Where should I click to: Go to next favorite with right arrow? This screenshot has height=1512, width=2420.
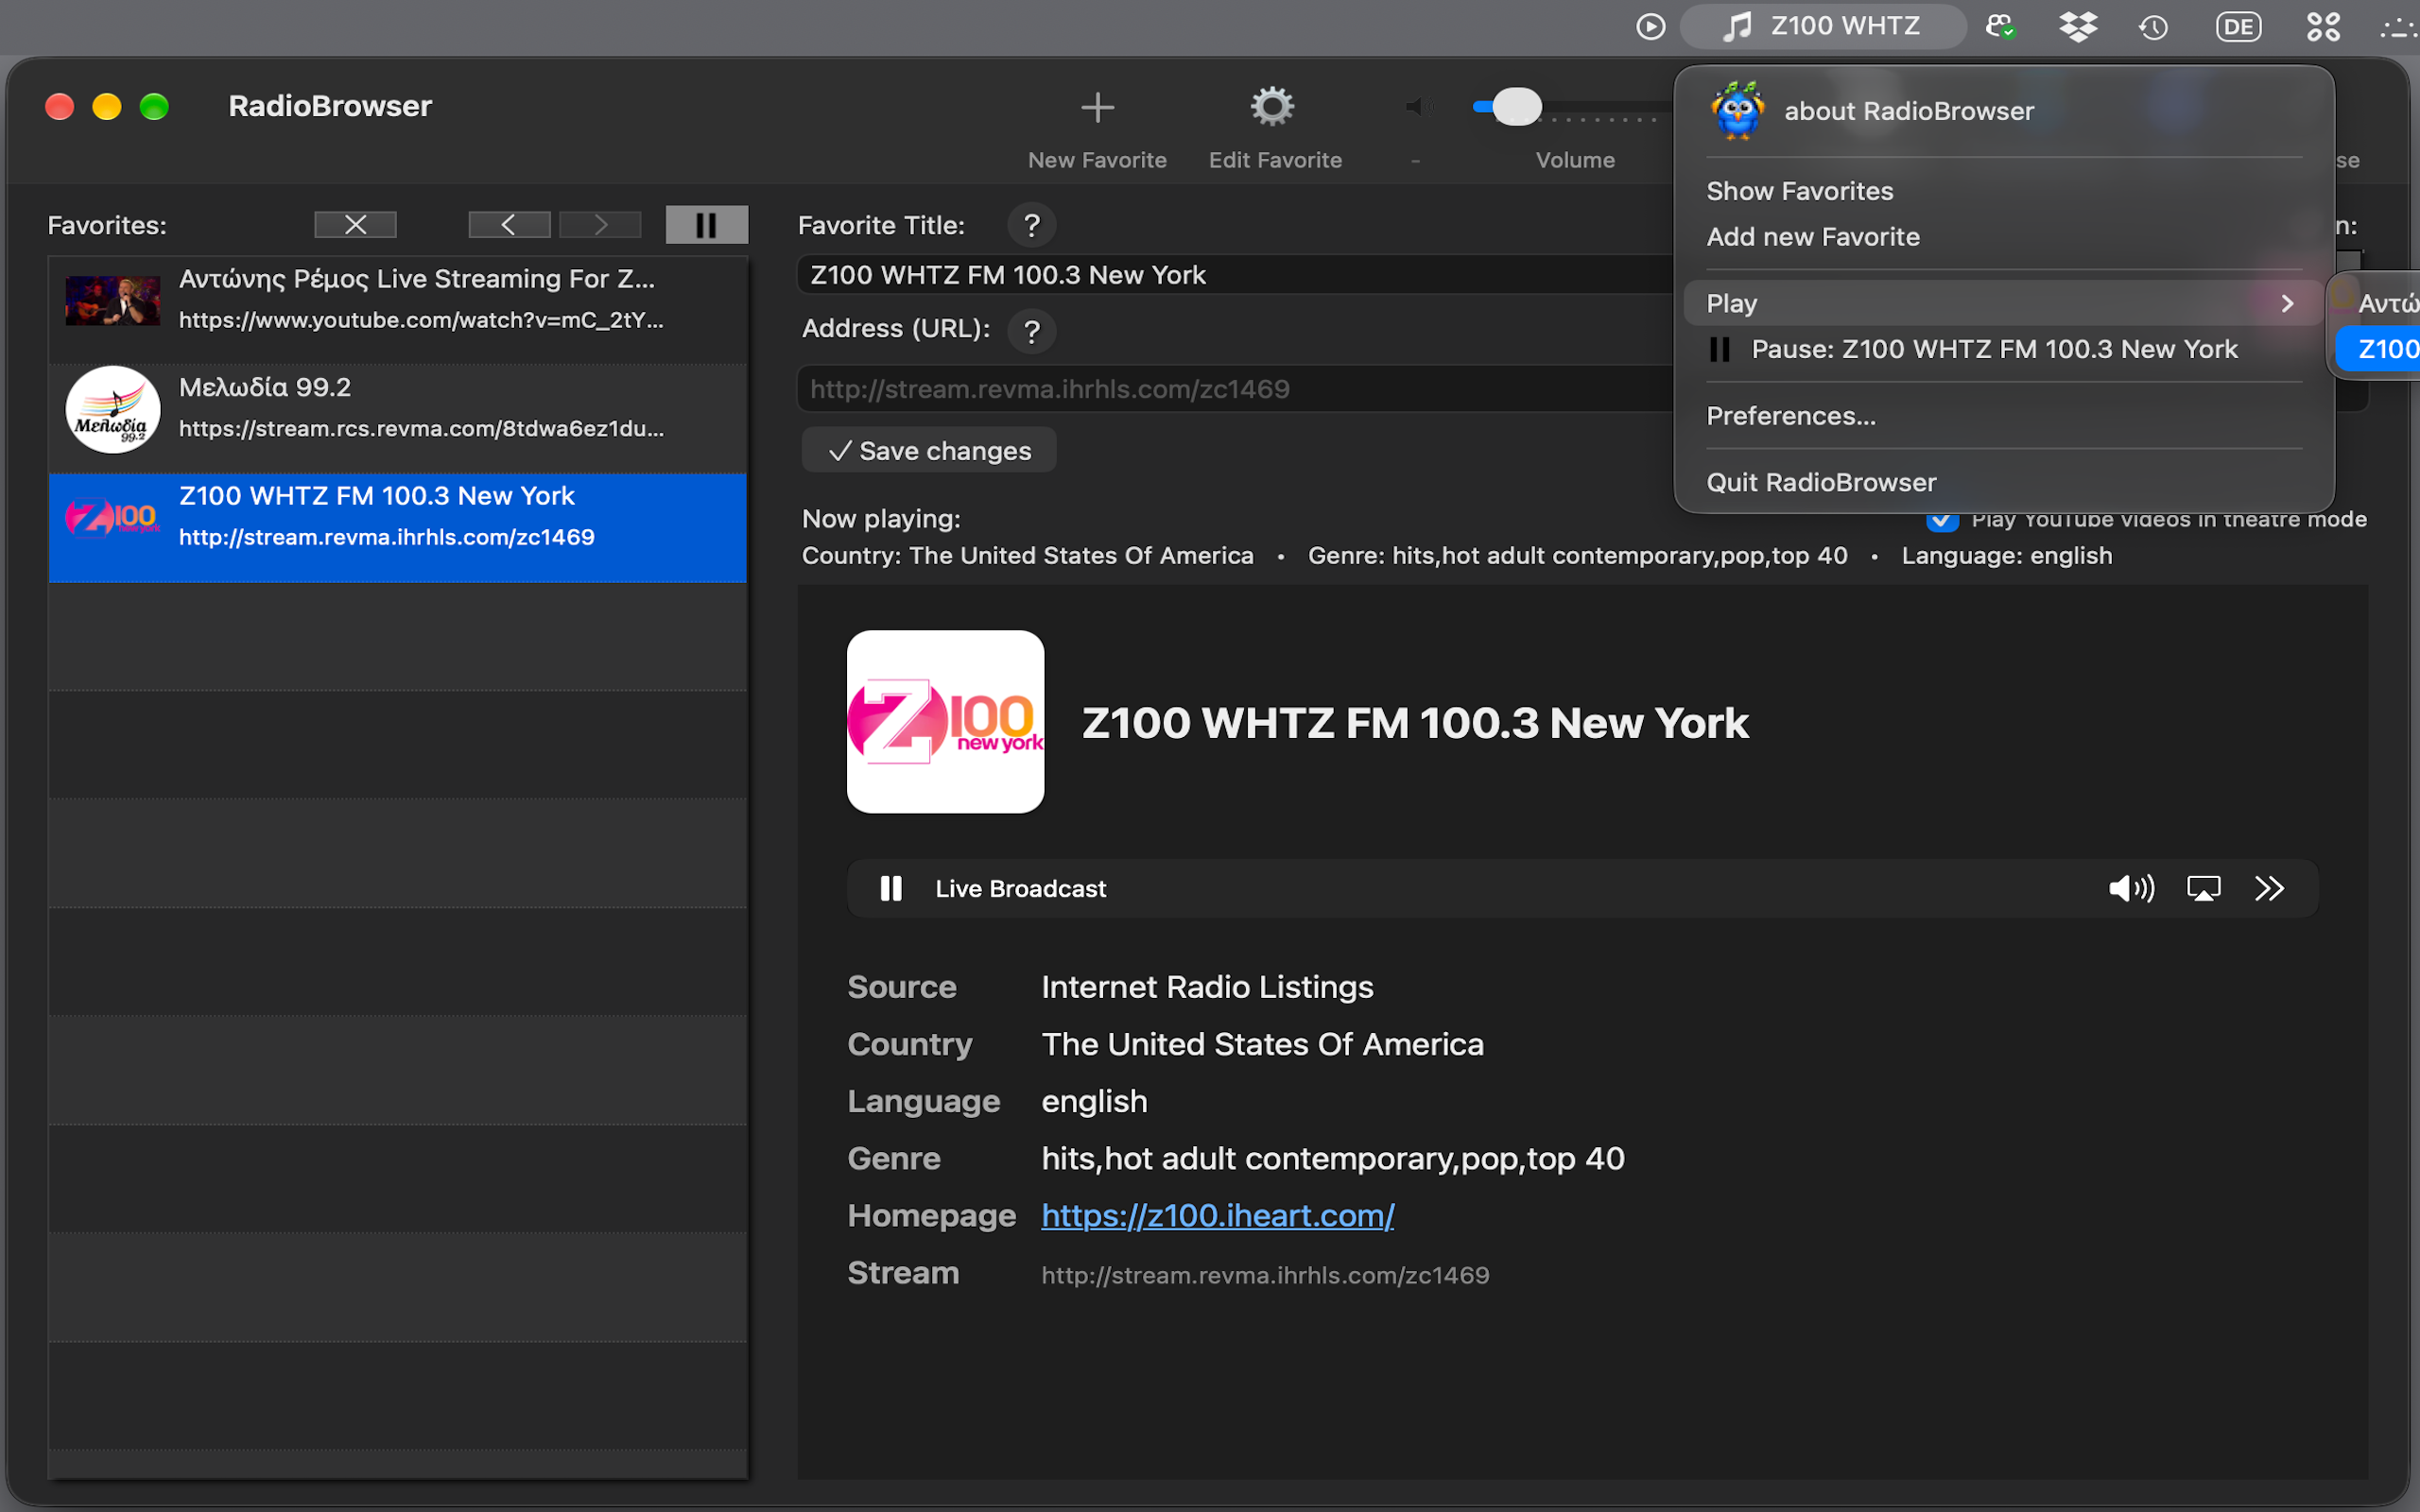tap(600, 225)
